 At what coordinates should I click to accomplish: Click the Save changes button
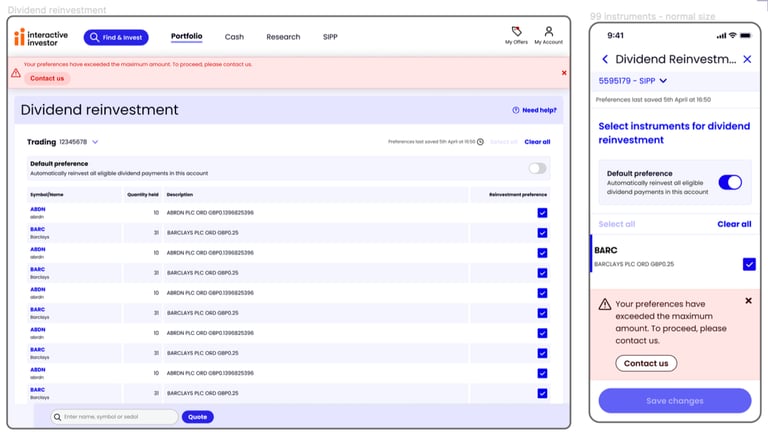point(674,401)
